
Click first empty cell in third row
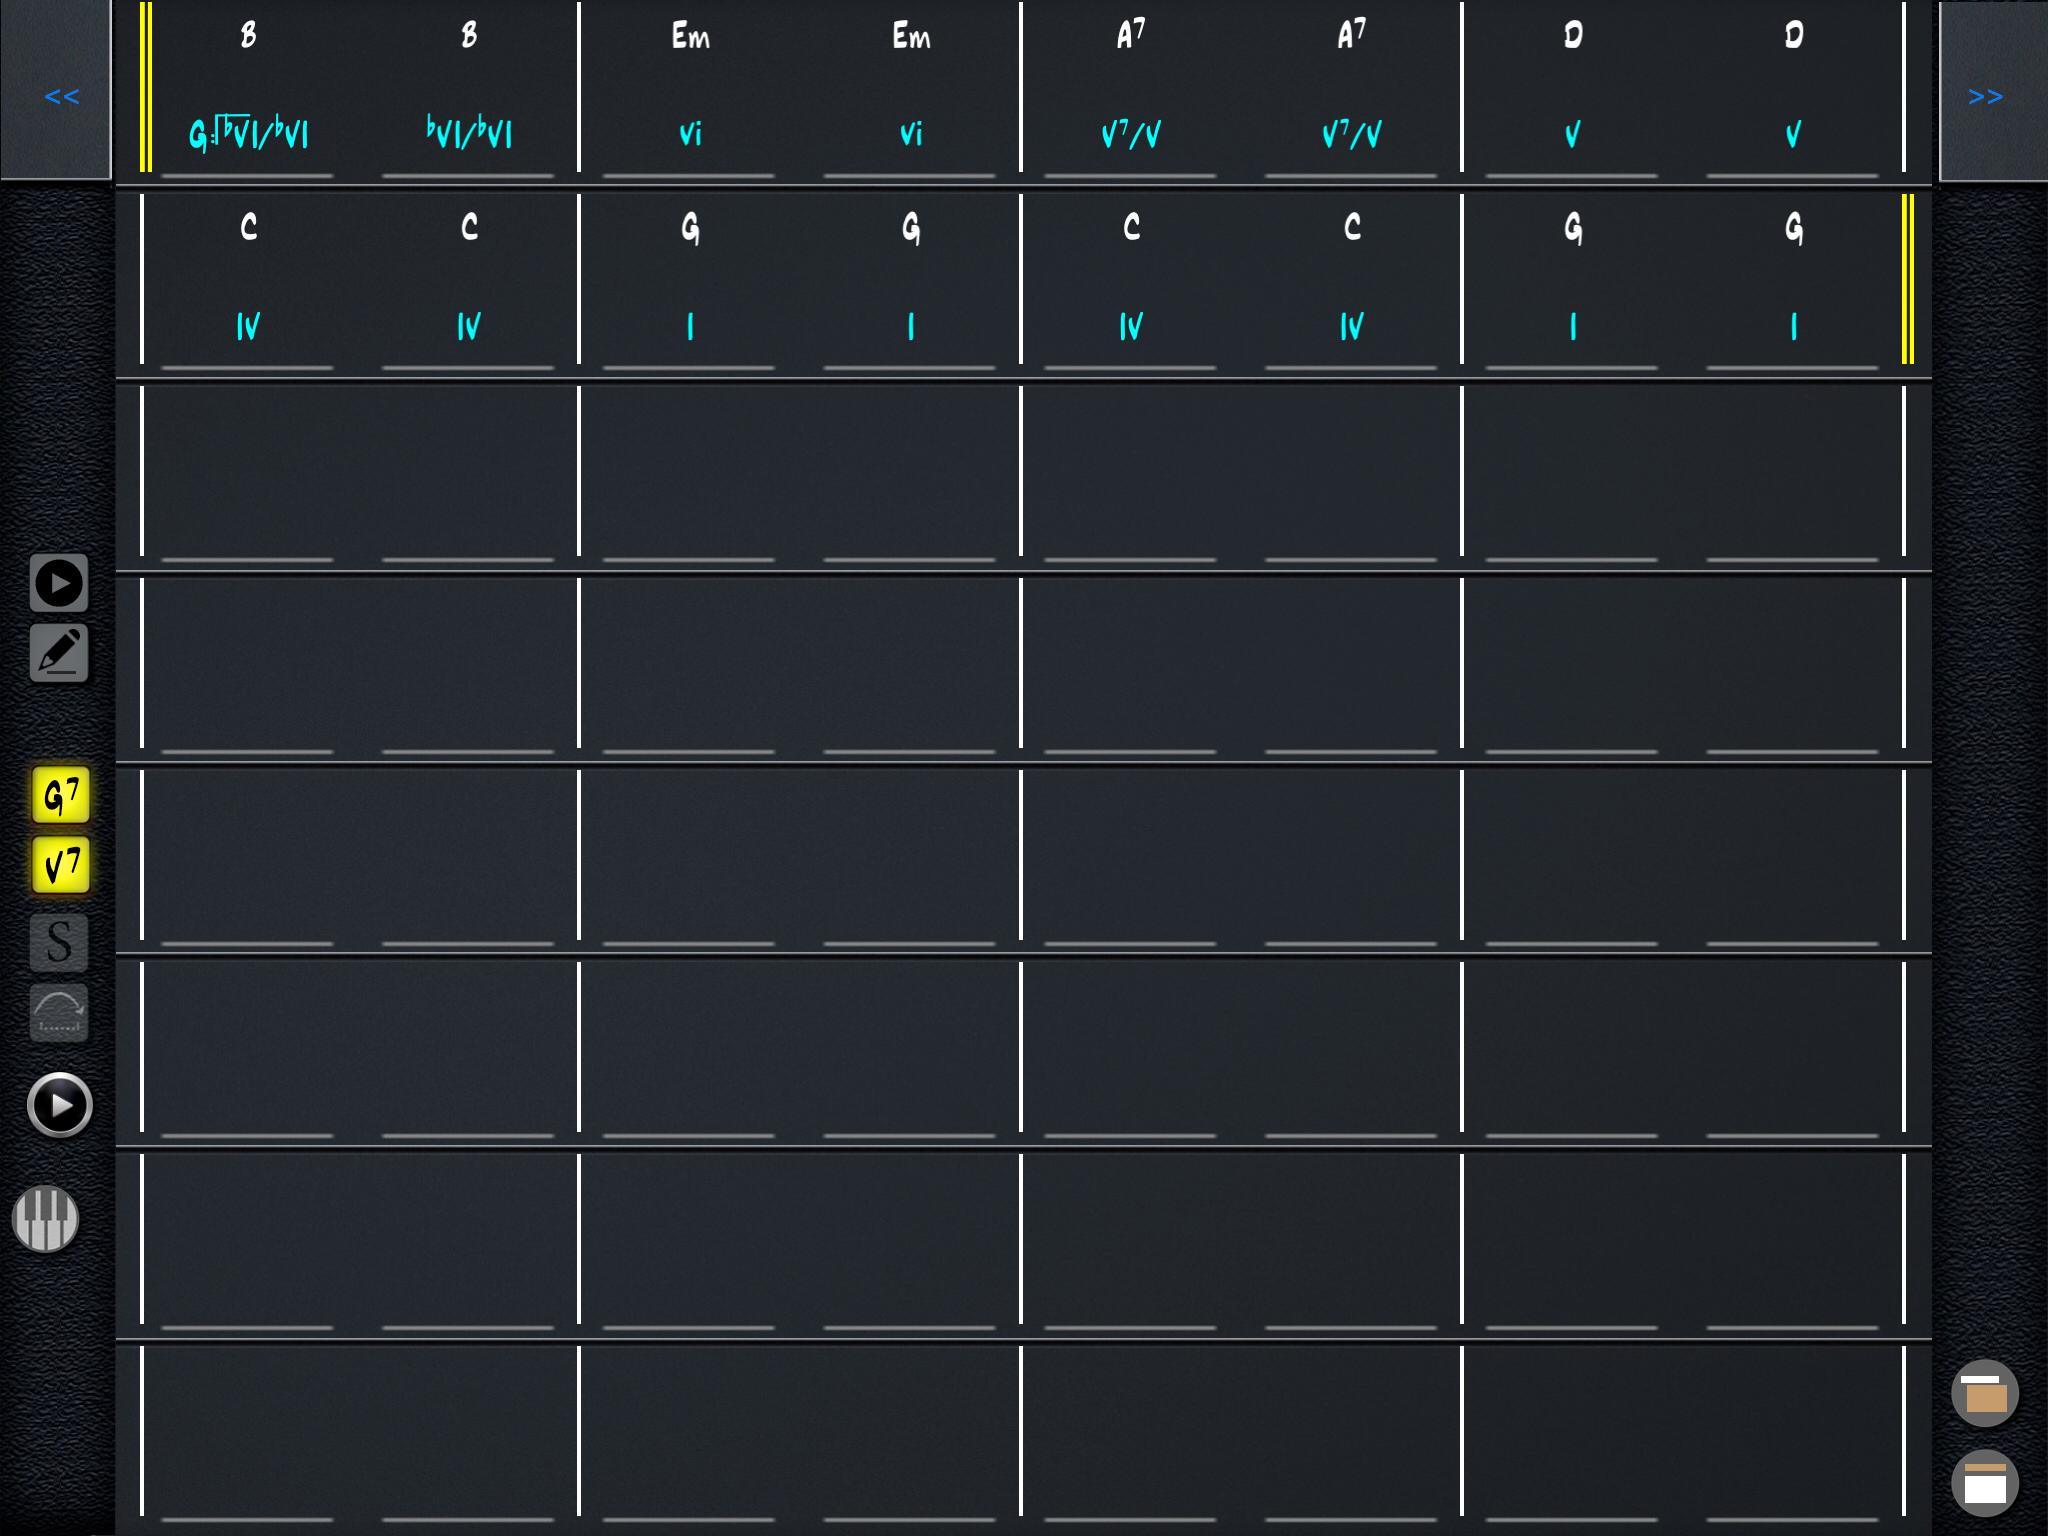(x=248, y=470)
